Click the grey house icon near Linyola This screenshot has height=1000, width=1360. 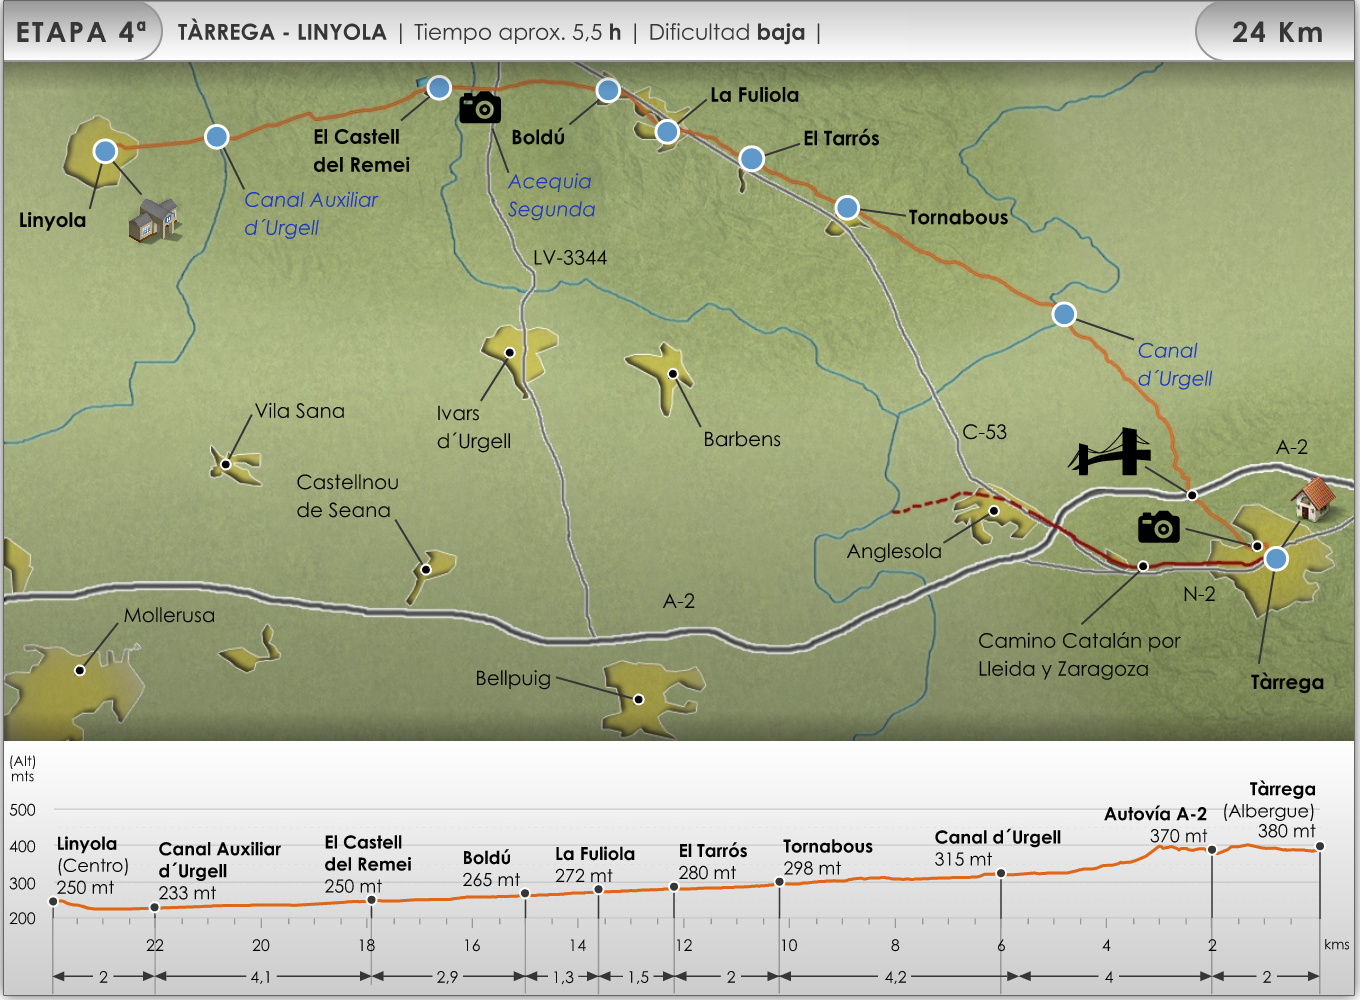click(x=154, y=219)
